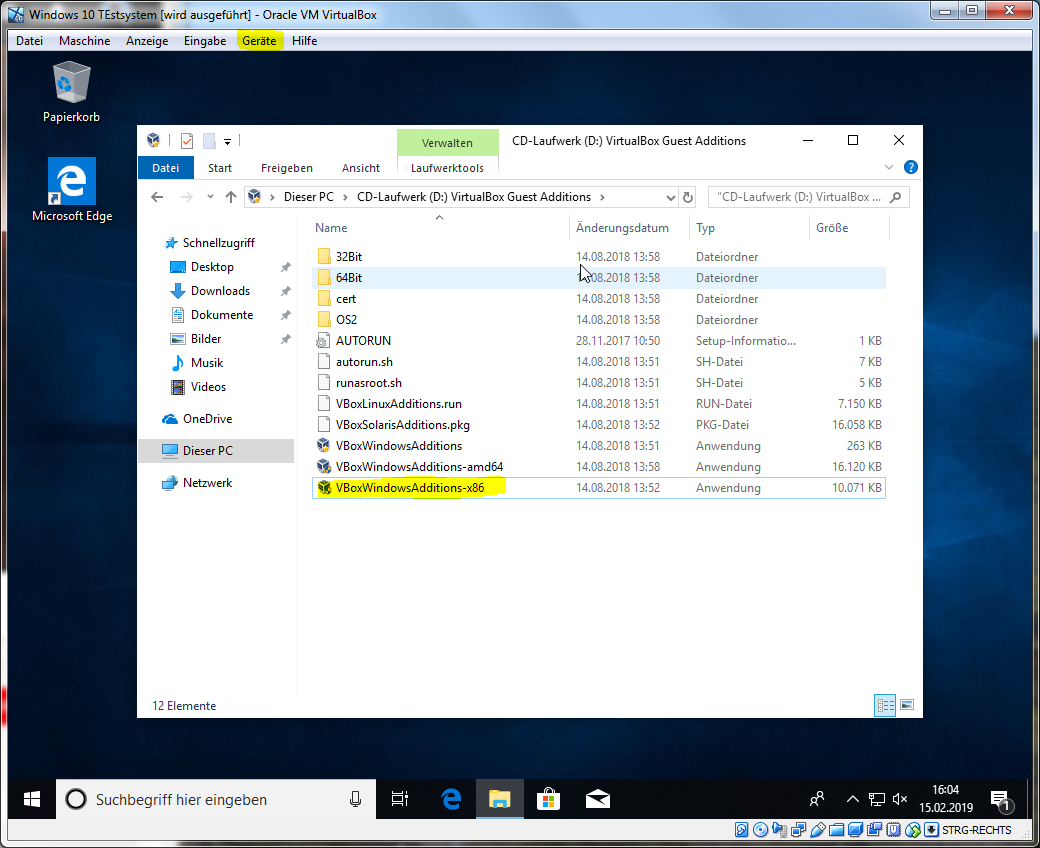Click the Explorer search input field

[795, 197]
